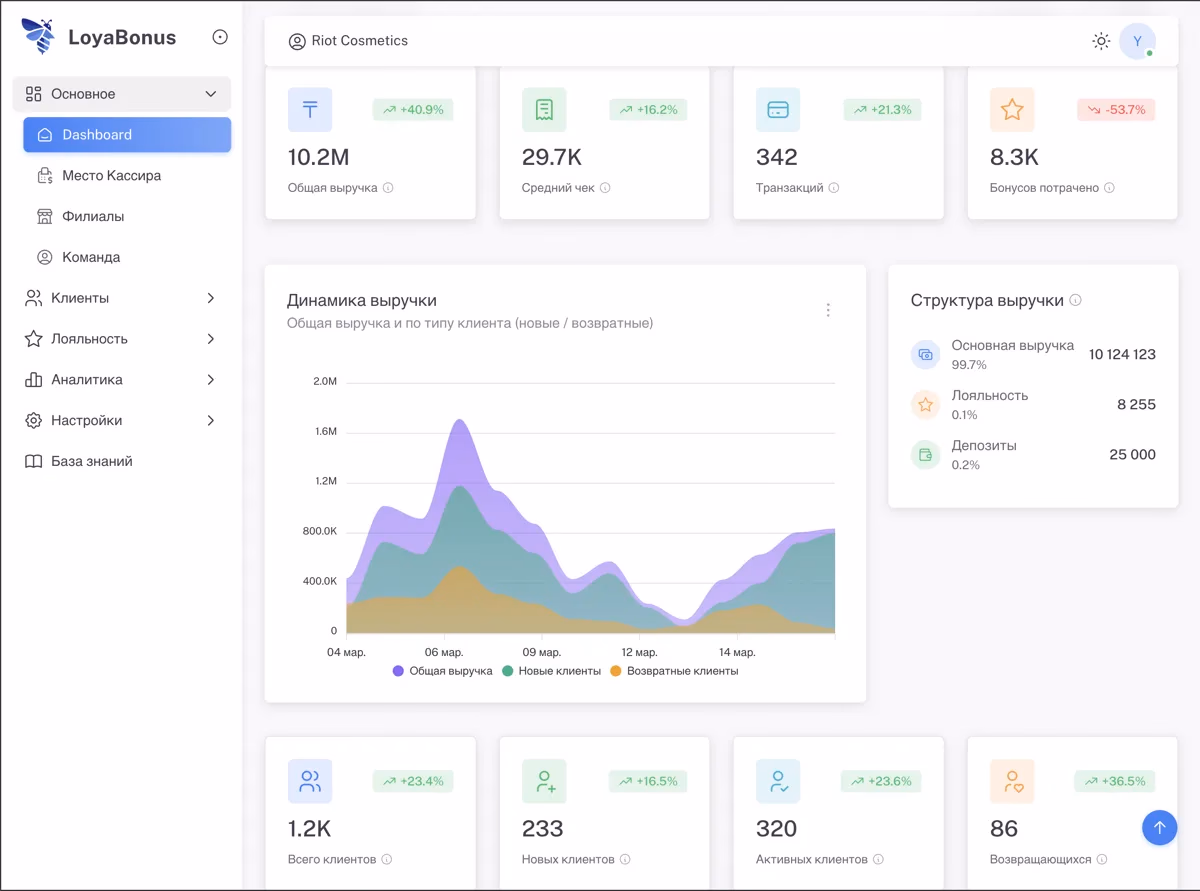
Task: Click info icon next to Общая выручка
Action: [x=388, y=188]
